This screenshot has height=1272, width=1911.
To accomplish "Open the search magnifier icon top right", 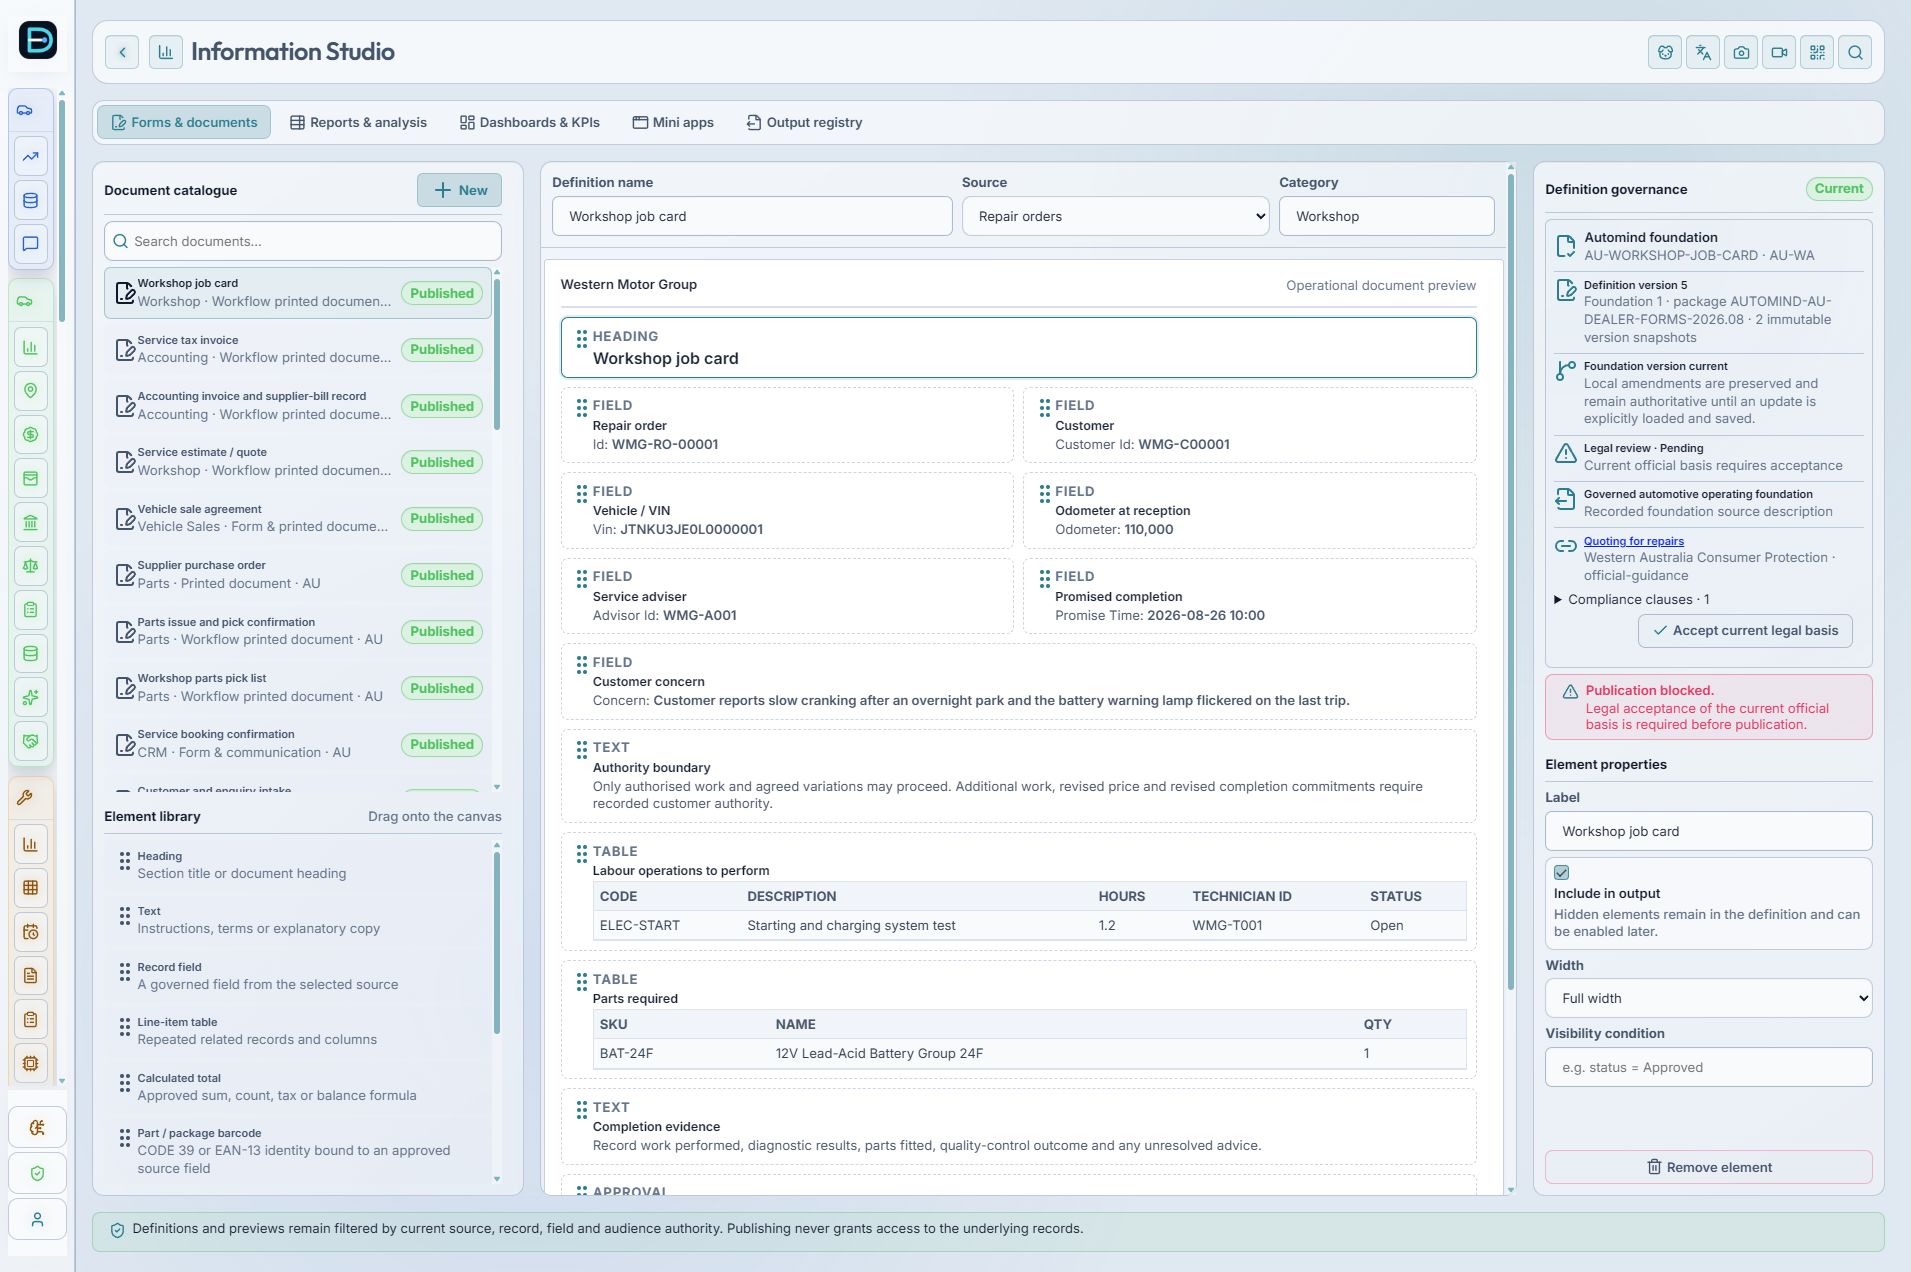I will 1855,52.
